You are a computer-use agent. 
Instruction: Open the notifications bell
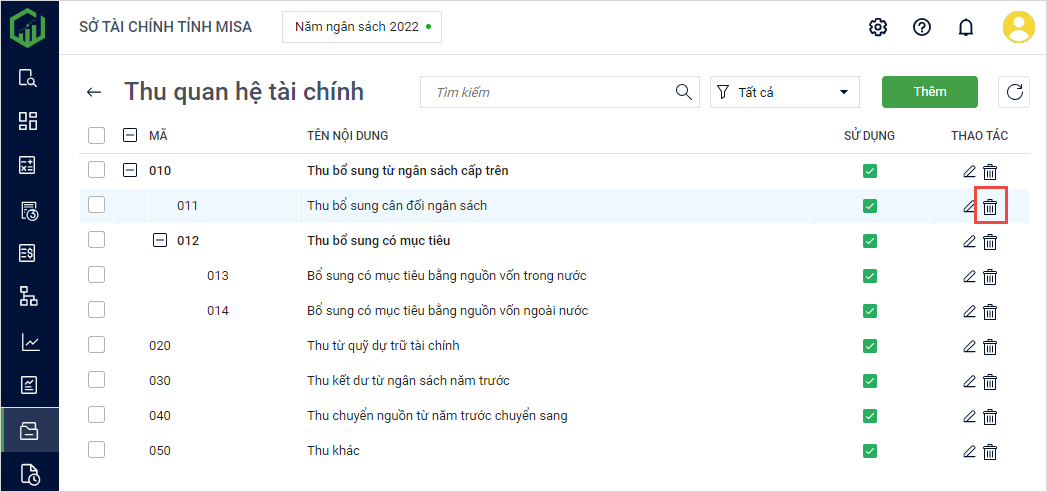tap(965, 27)
